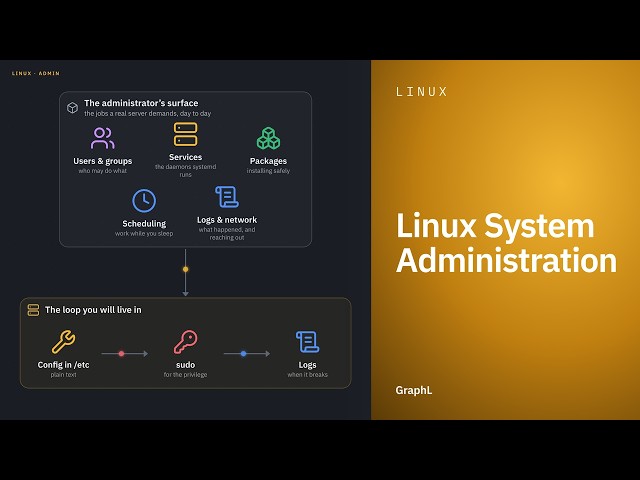The height and width of the screenshot is (480, 640).
Task: Click the 'Scheduling' label
Action: coord(144,224)
